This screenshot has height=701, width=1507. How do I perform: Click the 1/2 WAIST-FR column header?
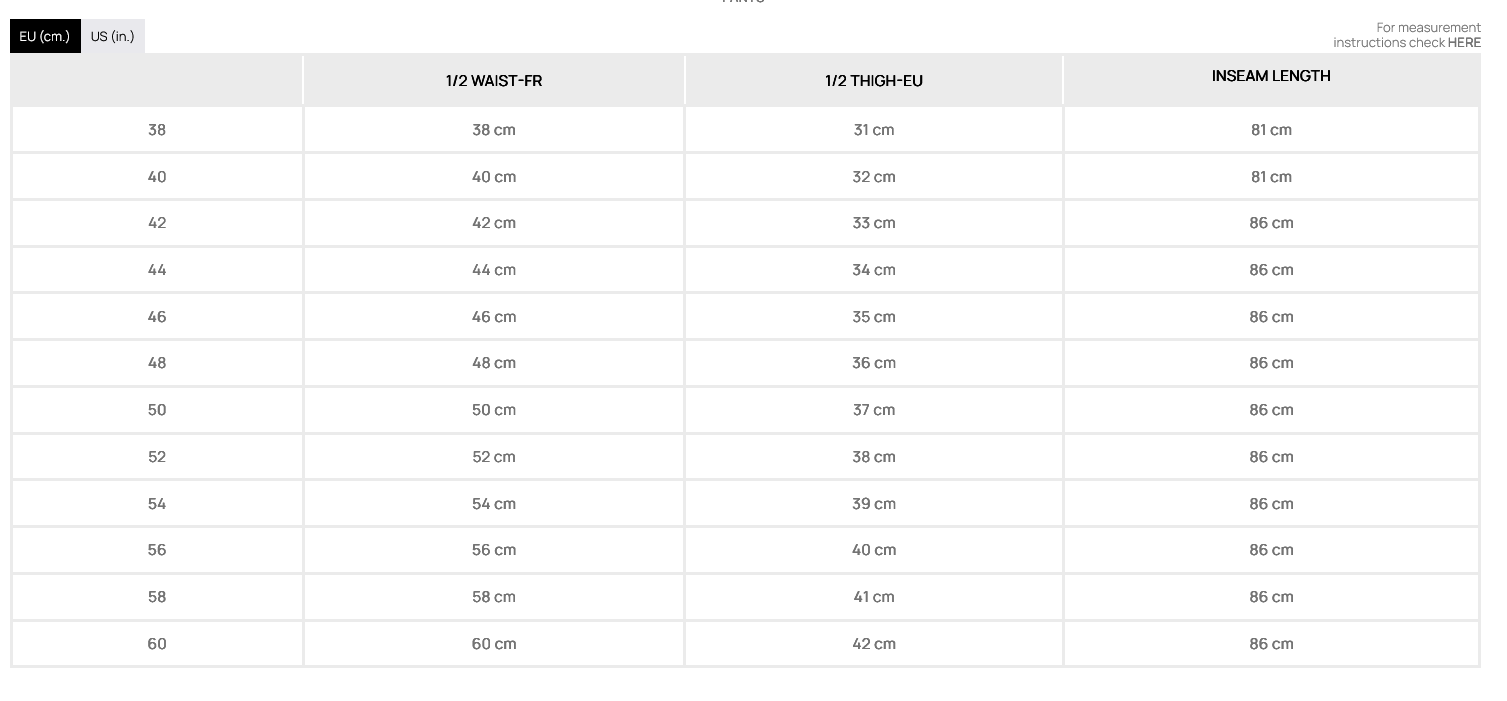(494, 81)
